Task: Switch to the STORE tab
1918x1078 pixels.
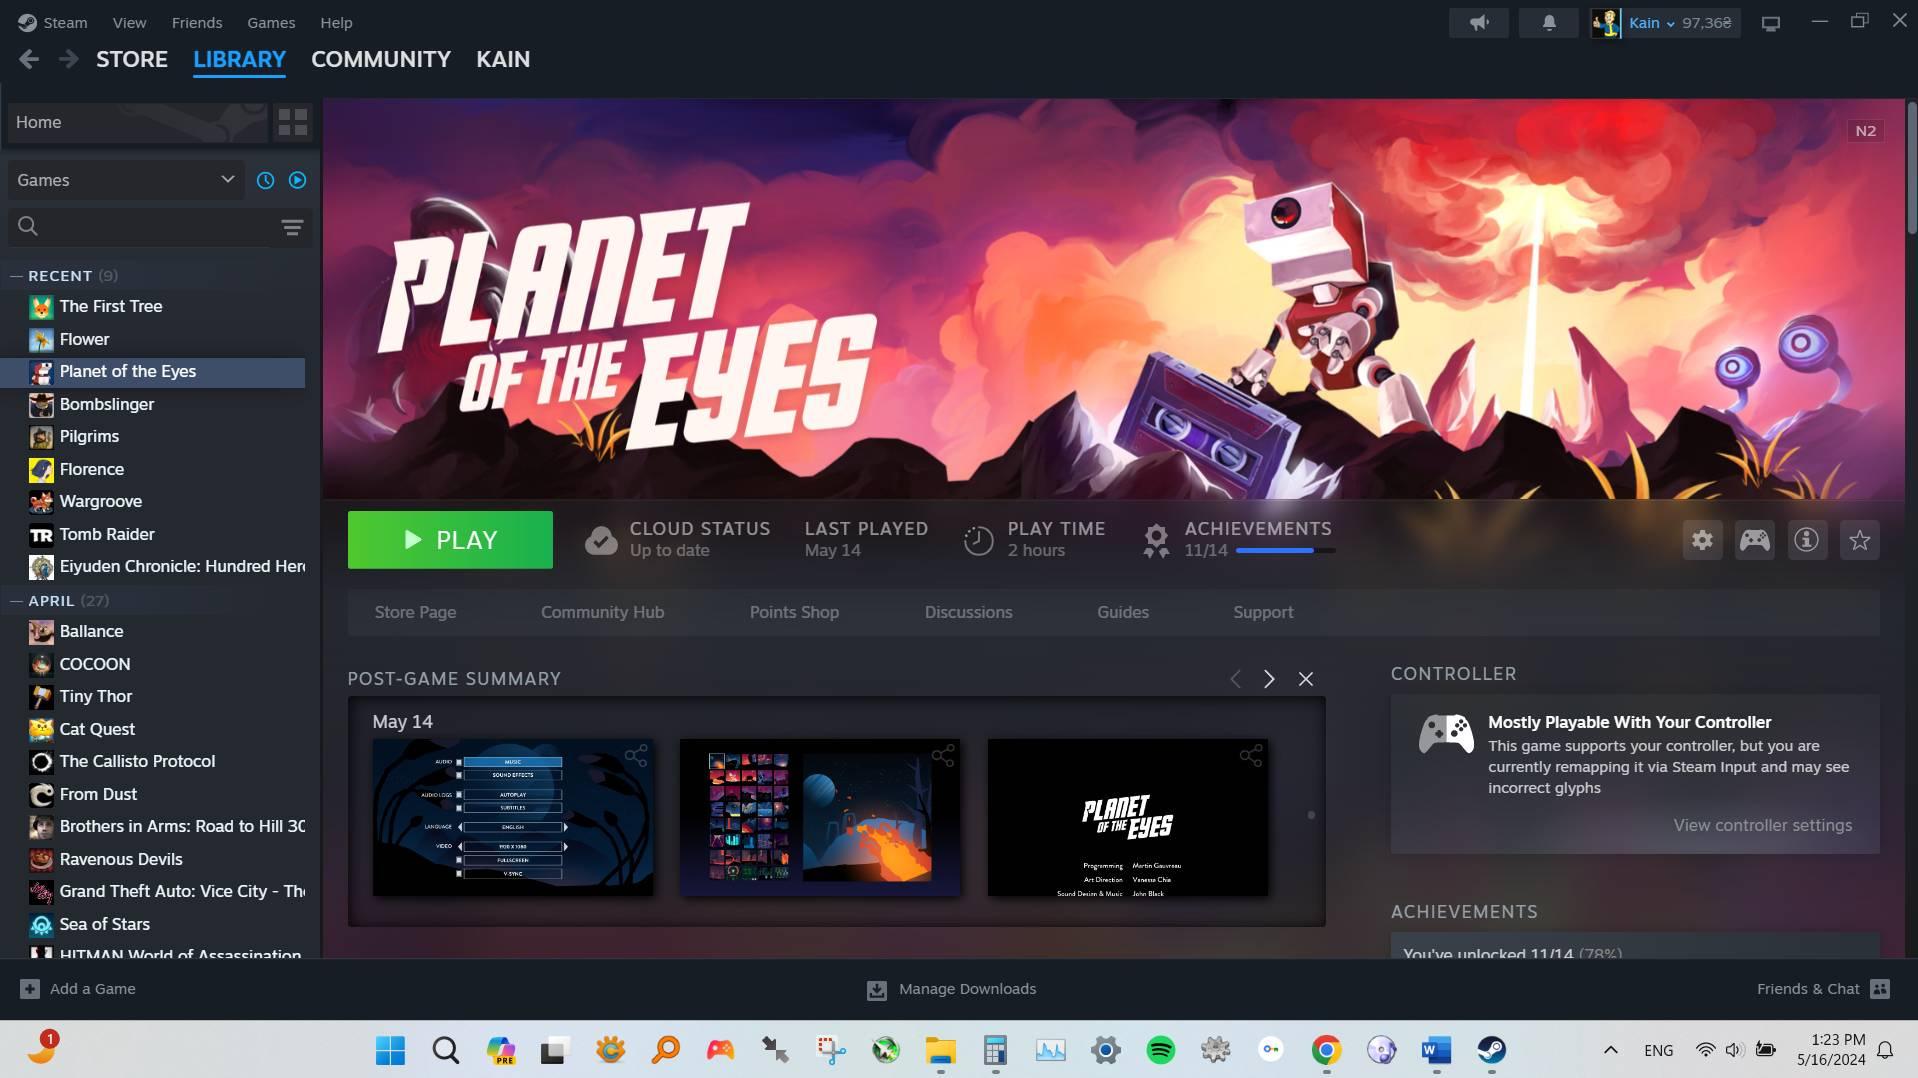Action: [132, 60]
